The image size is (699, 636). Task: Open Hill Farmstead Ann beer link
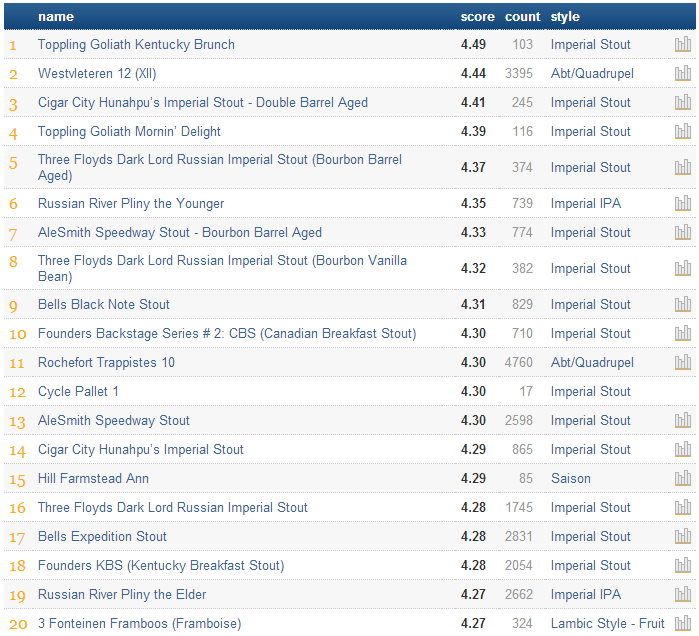93,478
